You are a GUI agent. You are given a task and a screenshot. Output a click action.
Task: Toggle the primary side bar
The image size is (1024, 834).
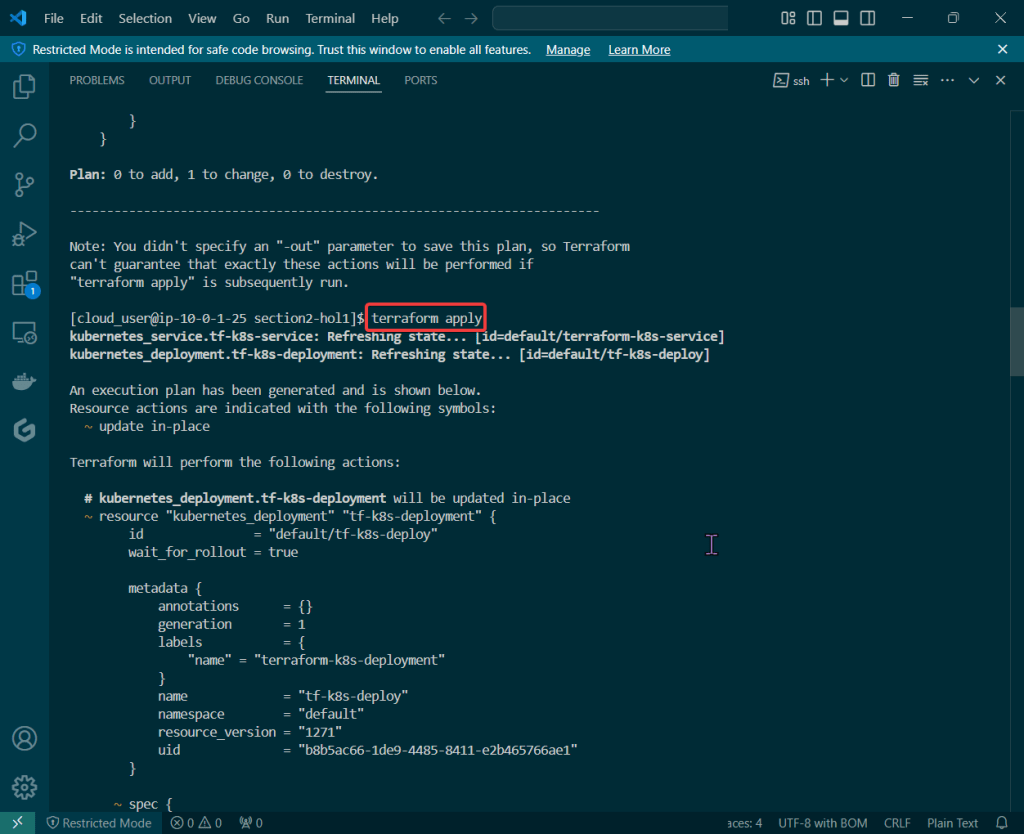coord(815,18)
